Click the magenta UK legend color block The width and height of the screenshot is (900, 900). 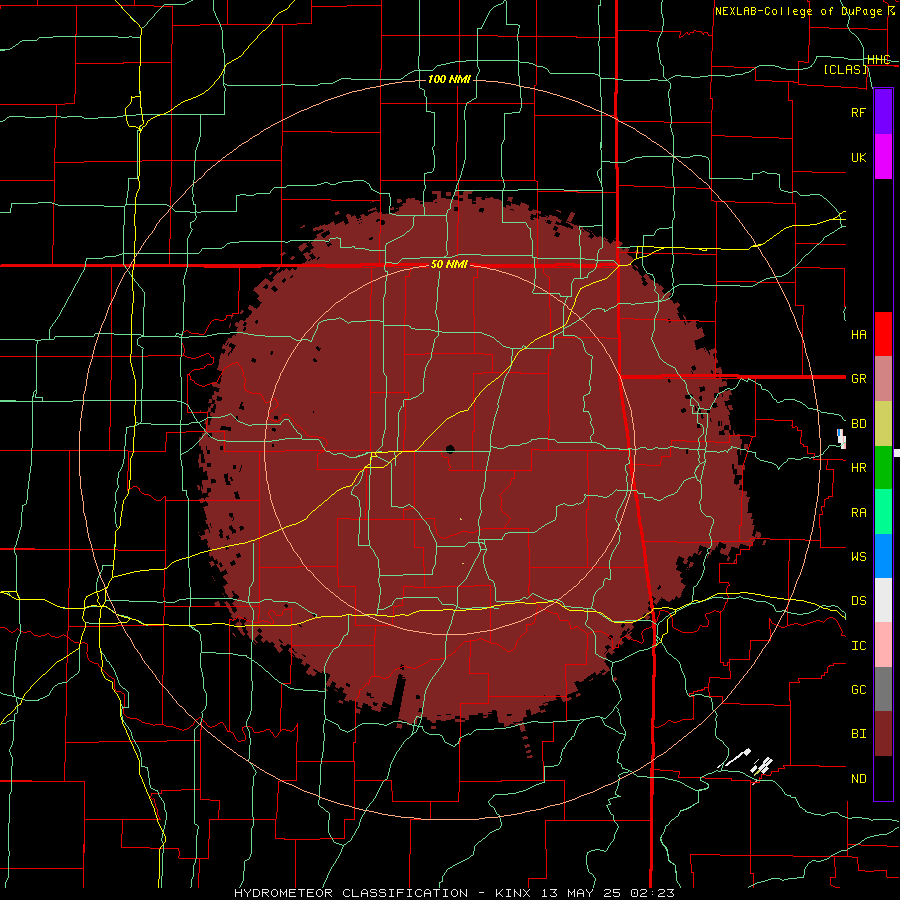click(x=883, y=157)
